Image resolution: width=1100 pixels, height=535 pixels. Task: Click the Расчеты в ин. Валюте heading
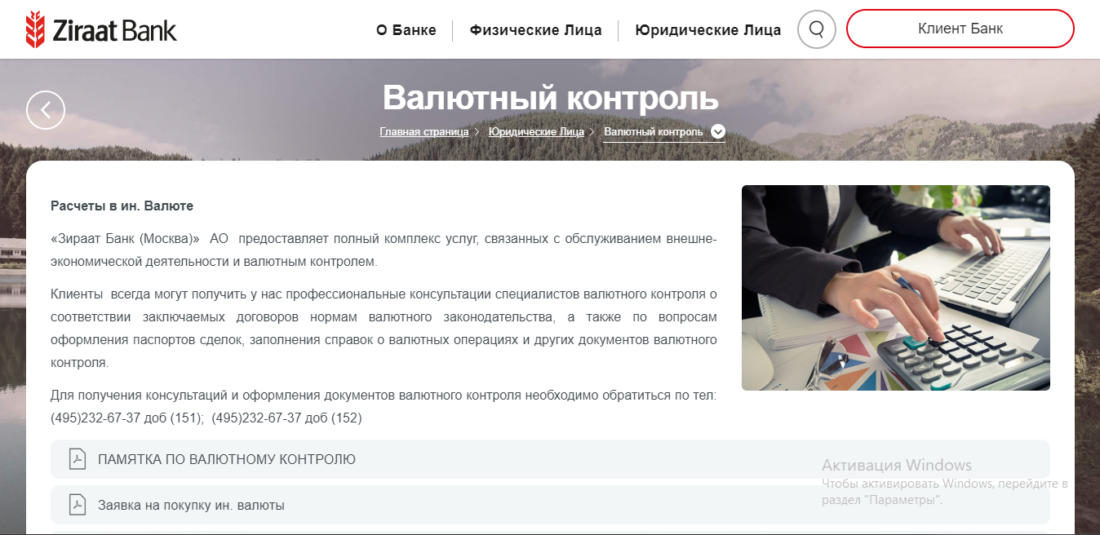click(x=122, y=206)
